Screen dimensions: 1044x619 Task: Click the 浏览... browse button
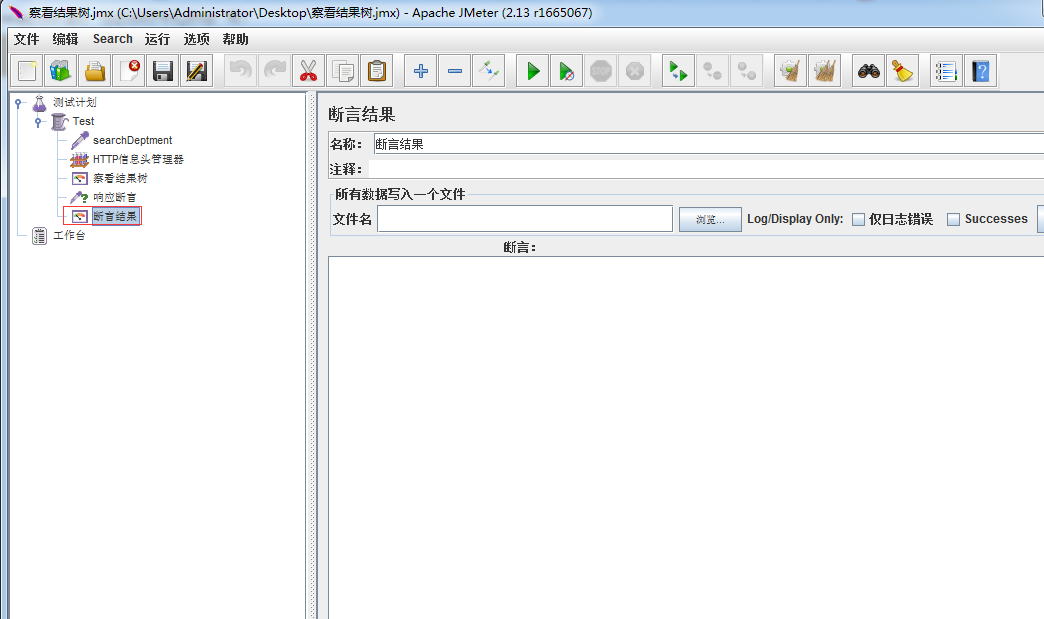[710, 219]
